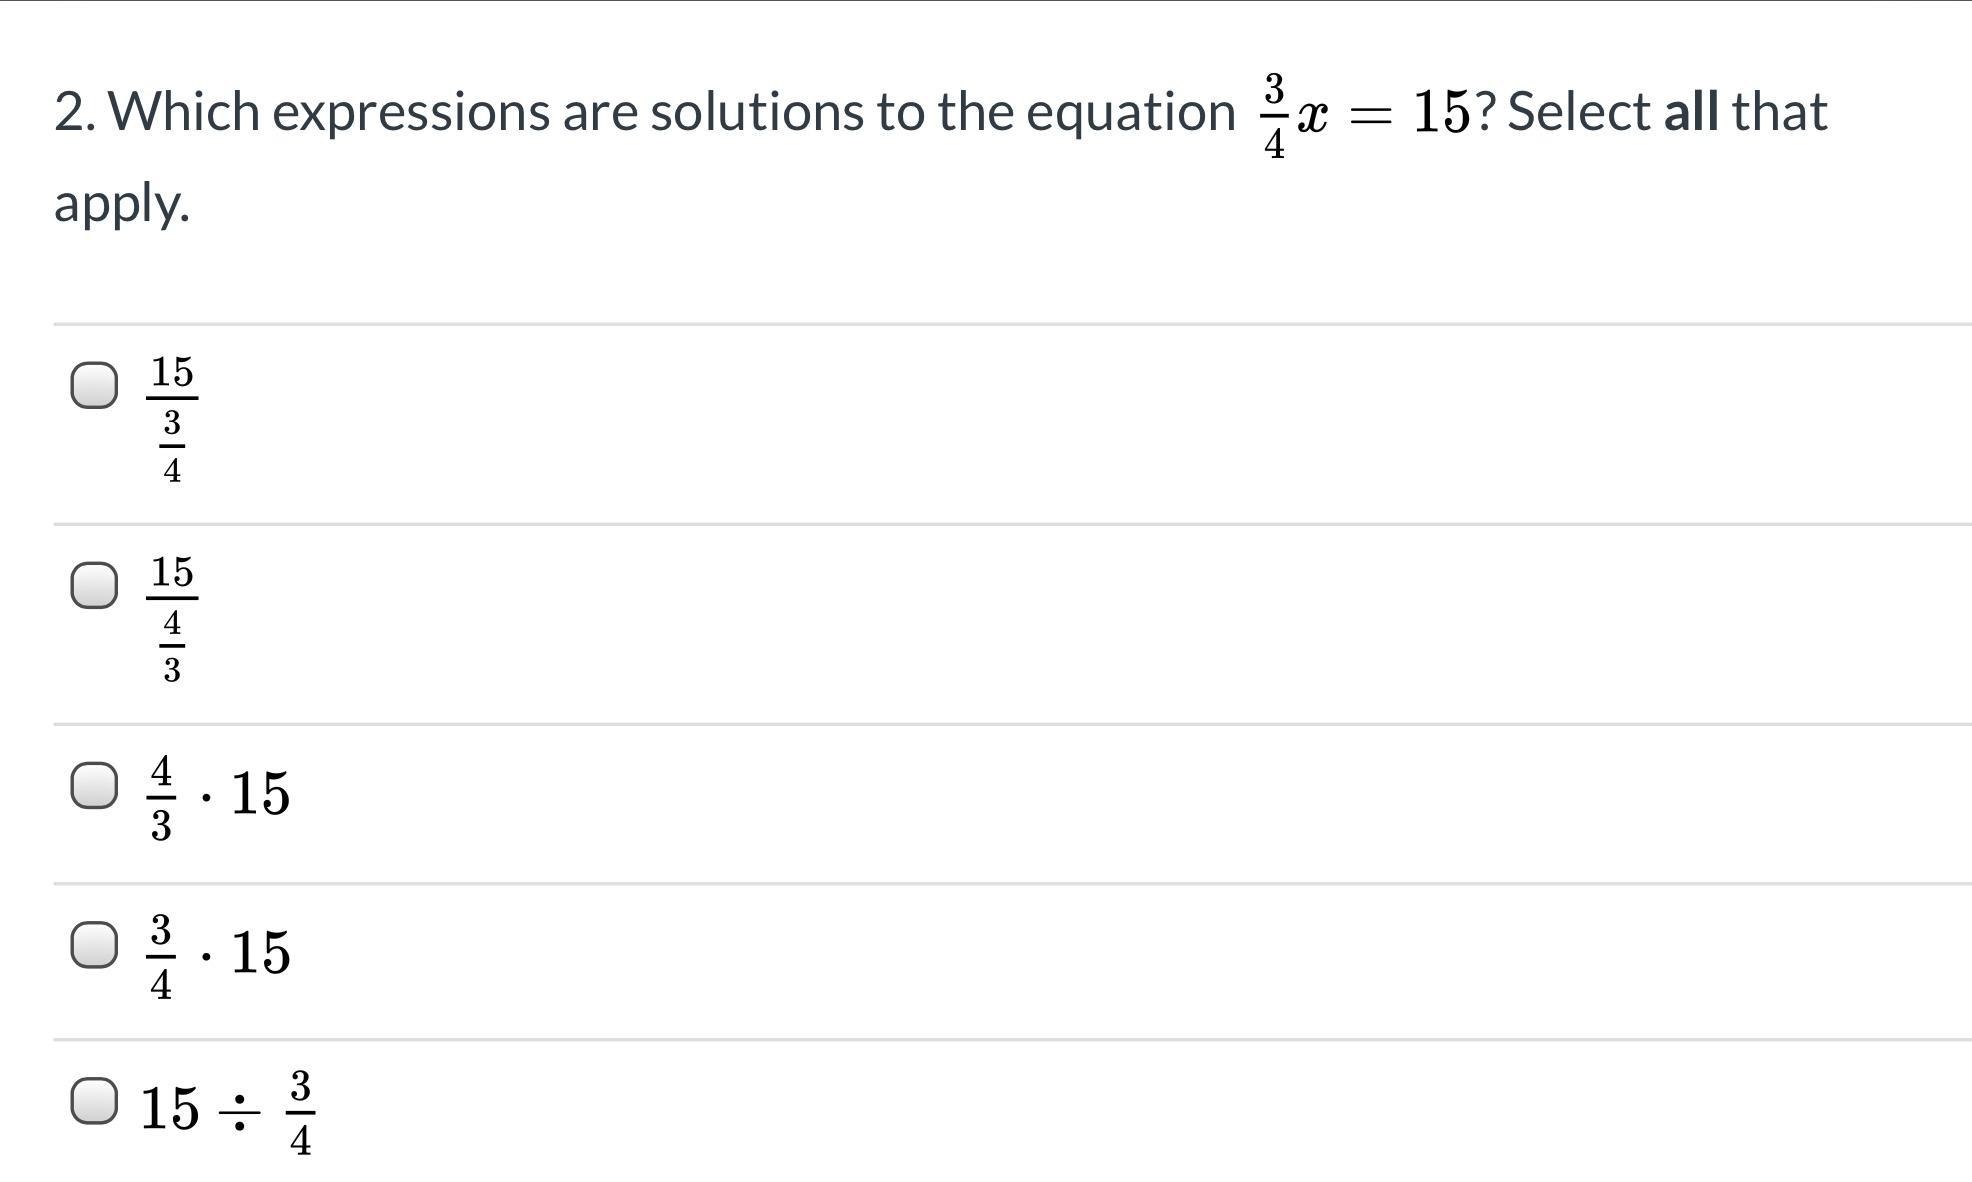This screenshot has height=1182, width=1972.
Task: Select the checkbox beside 4/3 · 15
Action: coord(94,786)
